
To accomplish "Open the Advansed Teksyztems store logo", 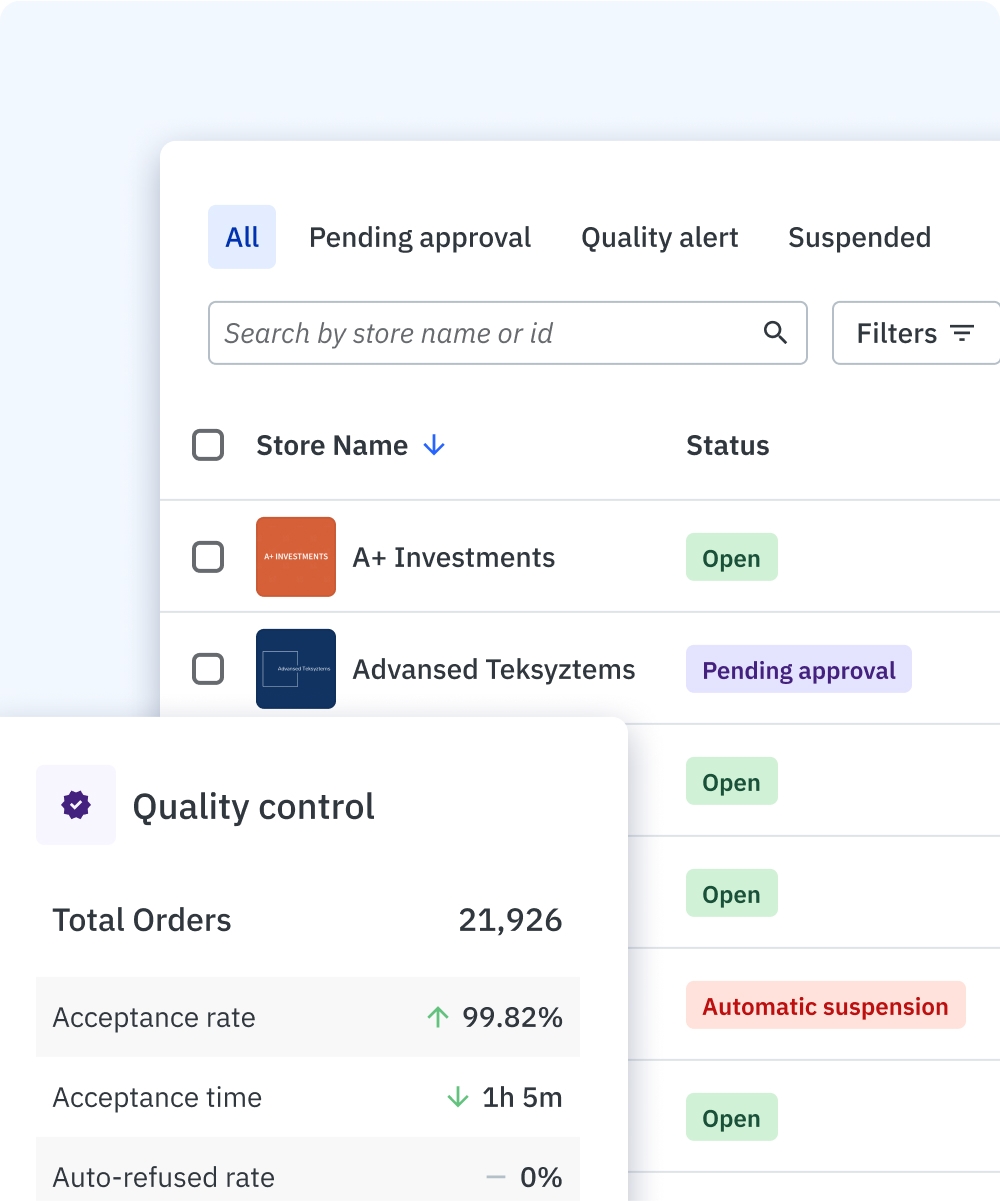I will coord(296,669).
